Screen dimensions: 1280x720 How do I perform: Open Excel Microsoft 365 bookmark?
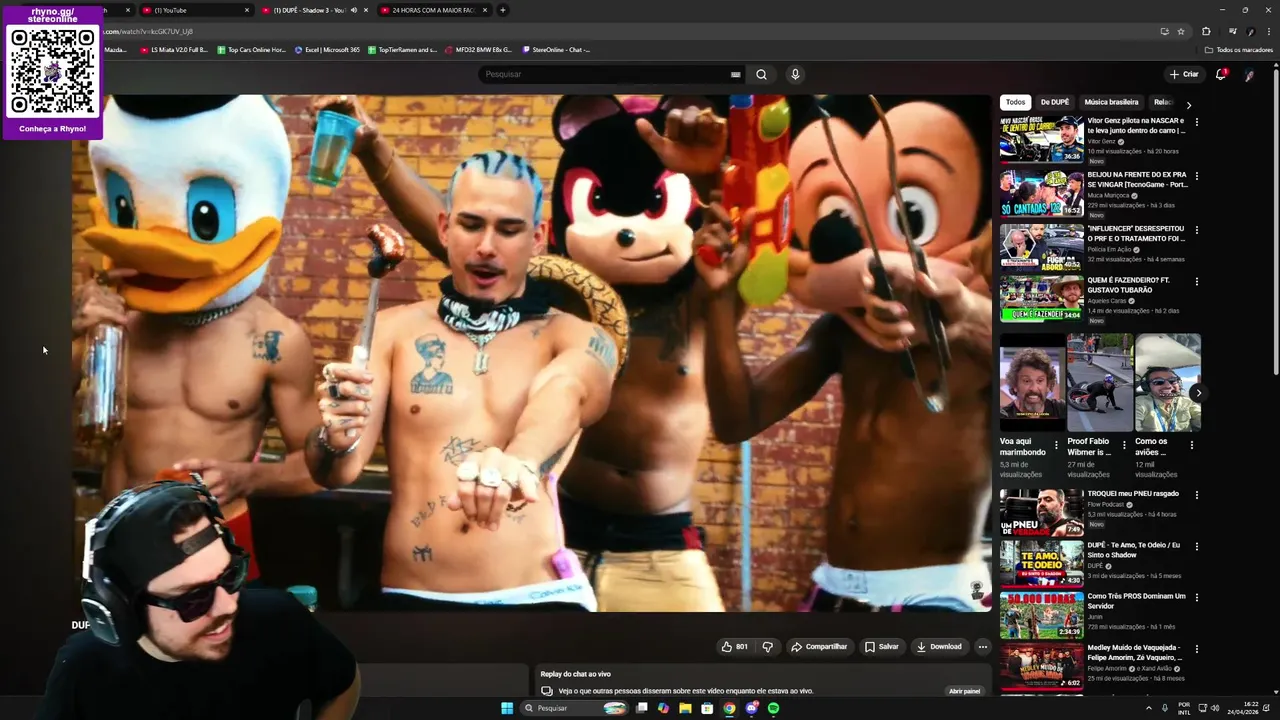(x=327, y=49)
